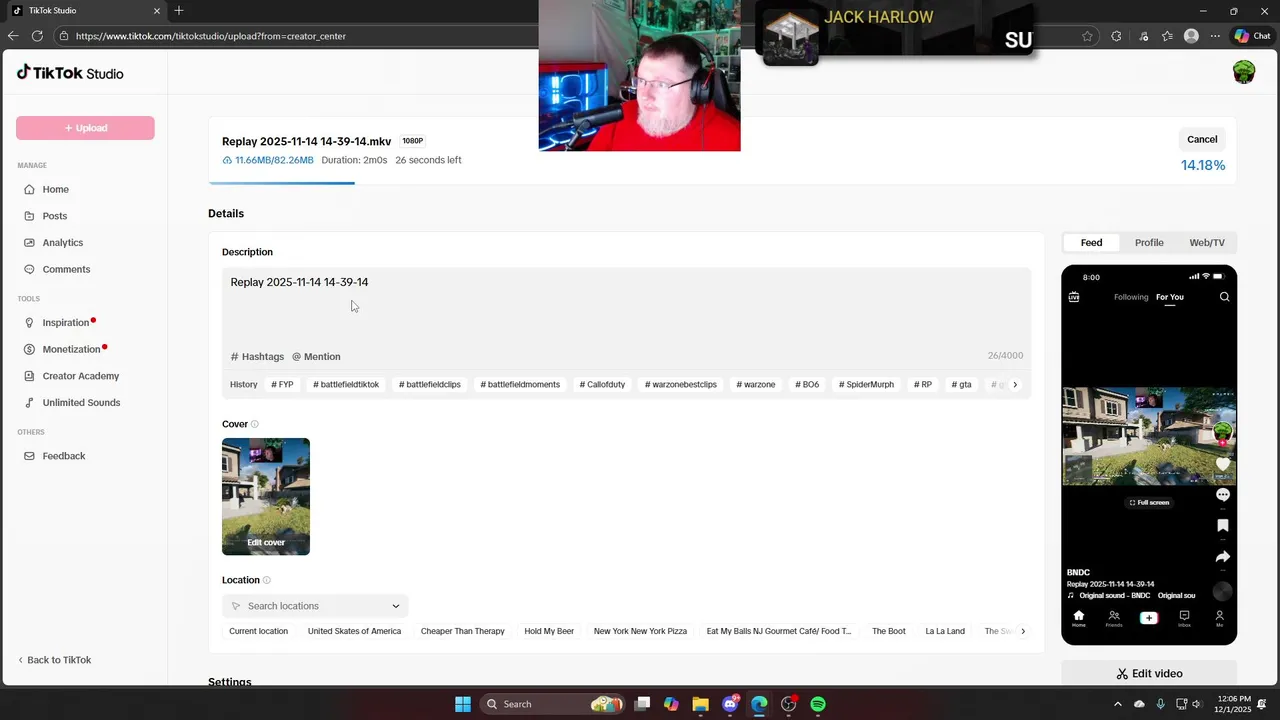Screen dimensions: 1280x720
Task: Switch preview to Web/TV tab
Action: point(1207,243)
